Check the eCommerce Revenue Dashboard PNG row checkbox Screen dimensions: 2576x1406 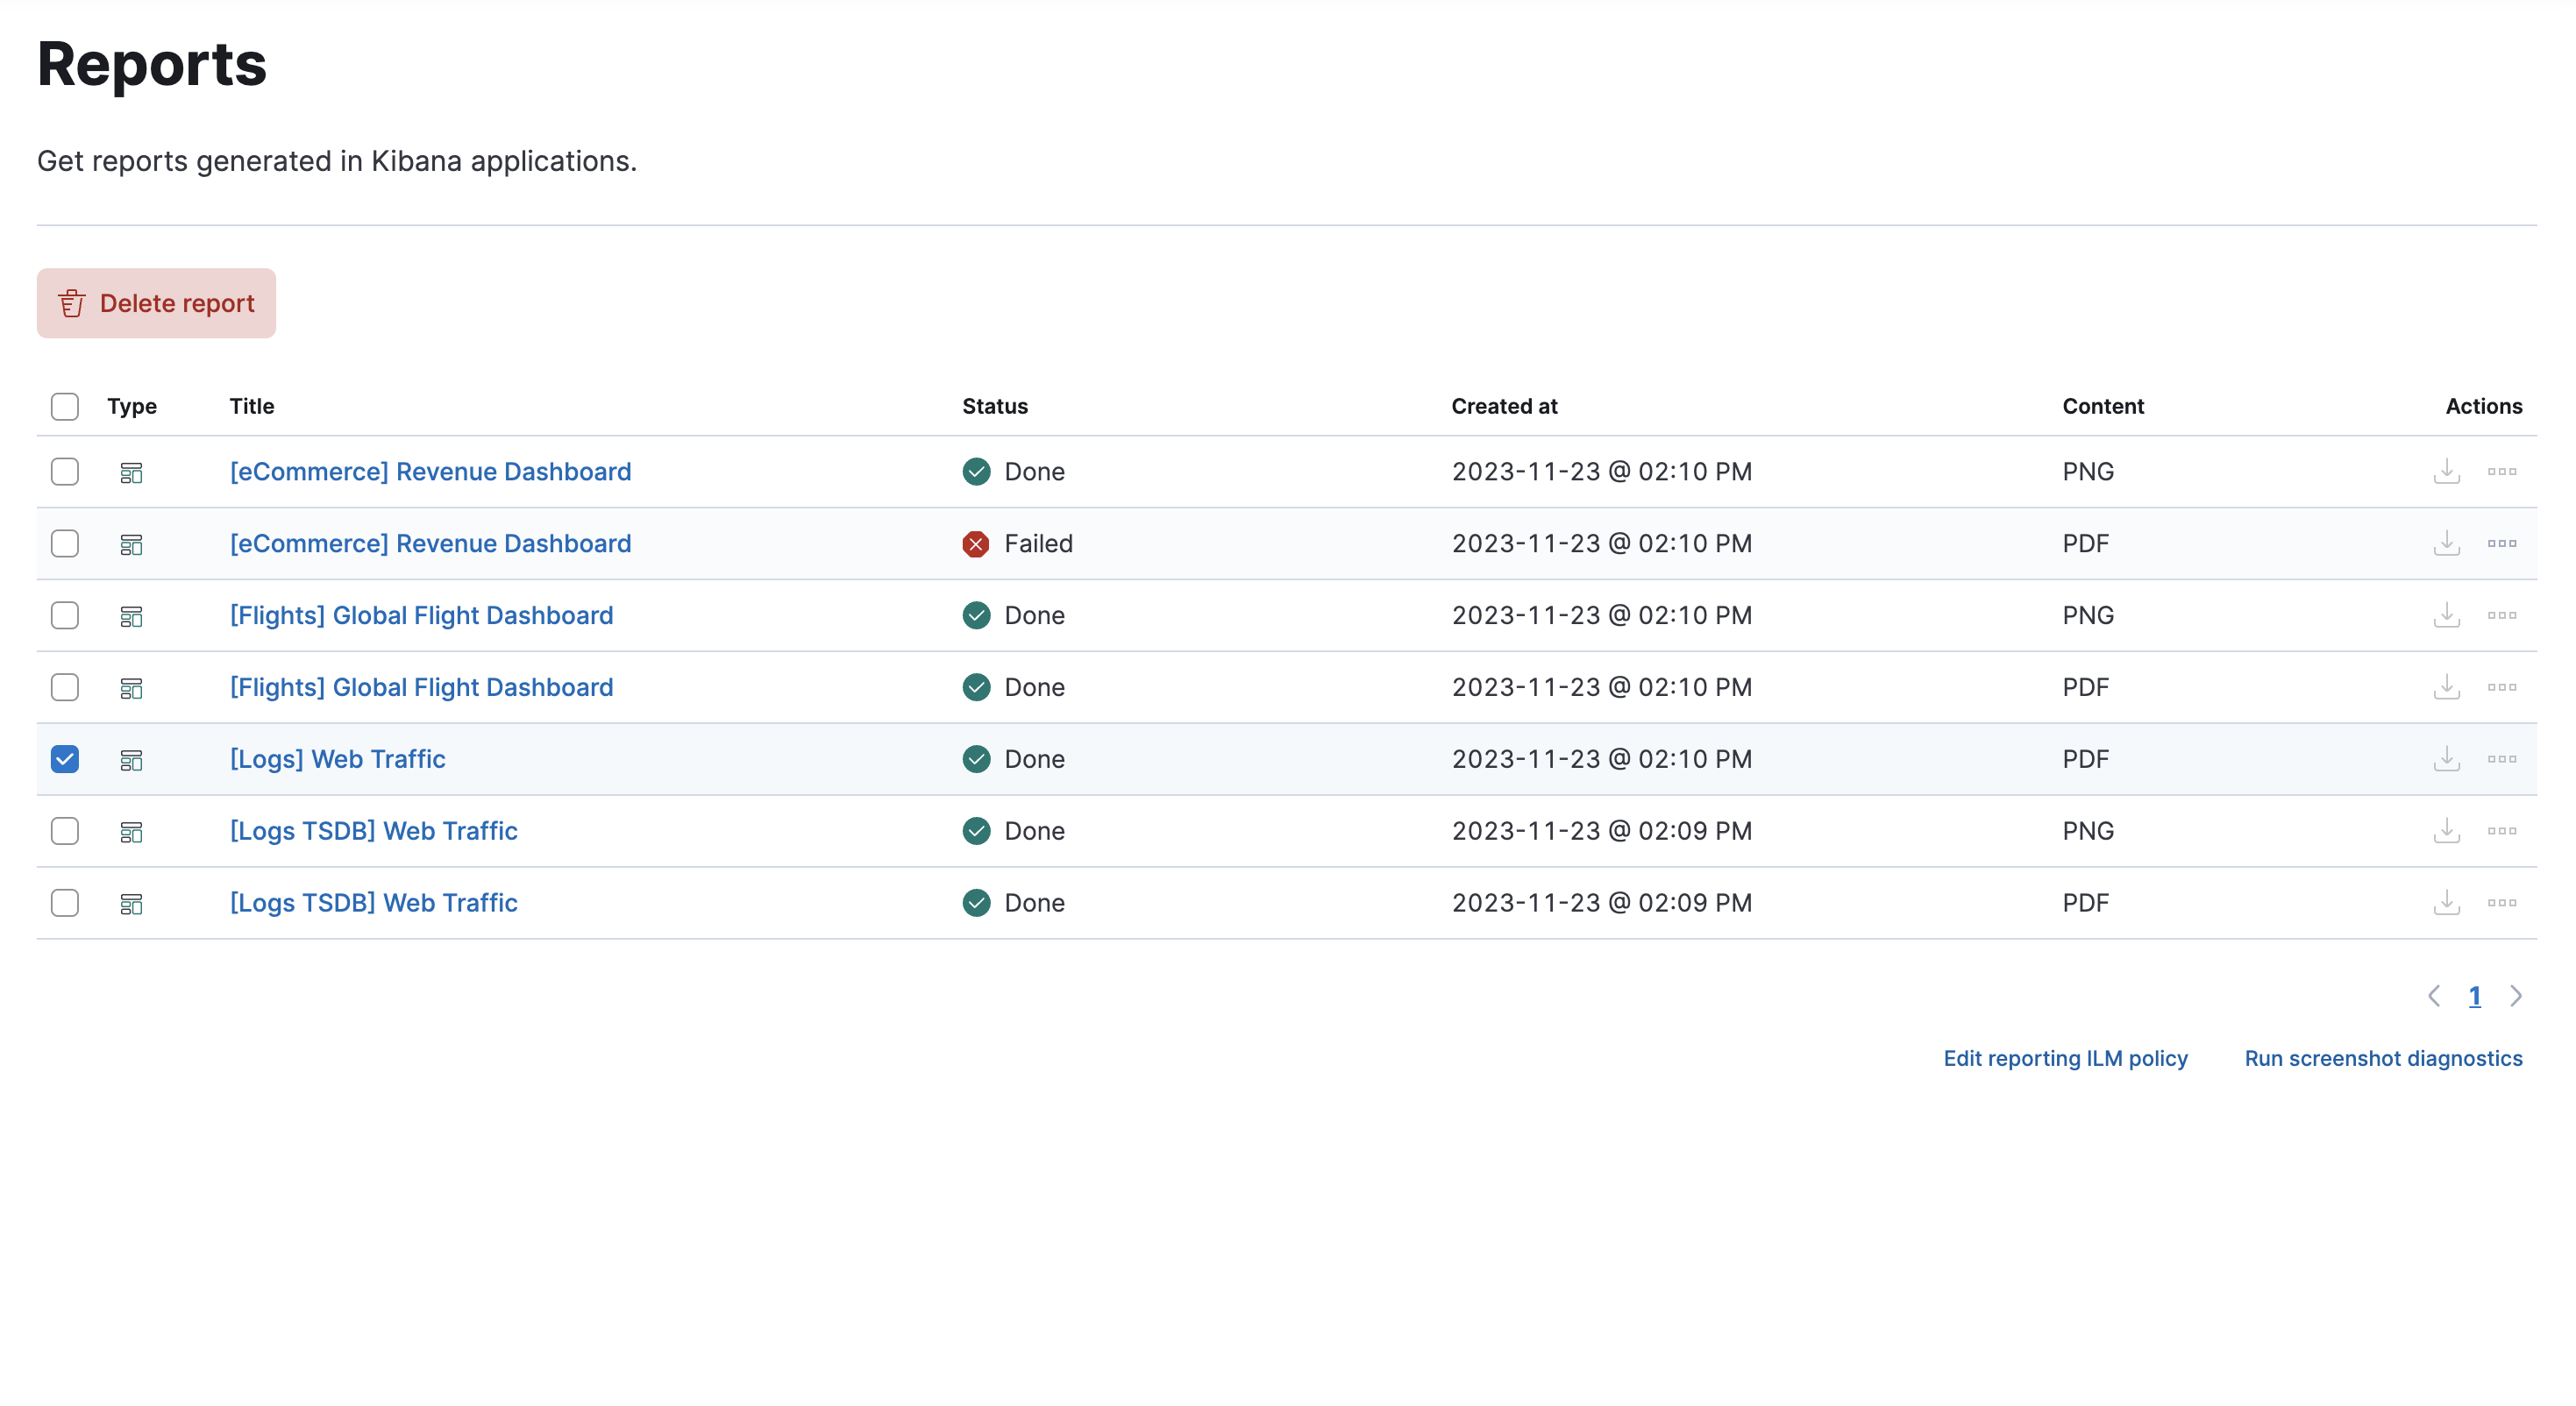tap(65, 471)
